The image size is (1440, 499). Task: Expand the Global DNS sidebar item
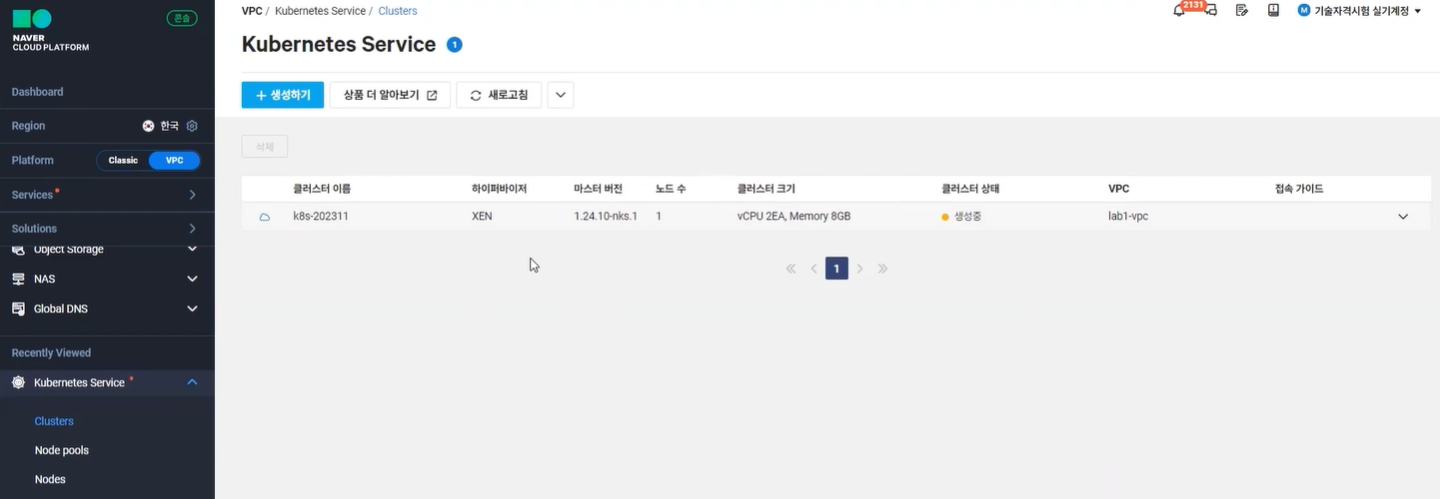point(192,309)
